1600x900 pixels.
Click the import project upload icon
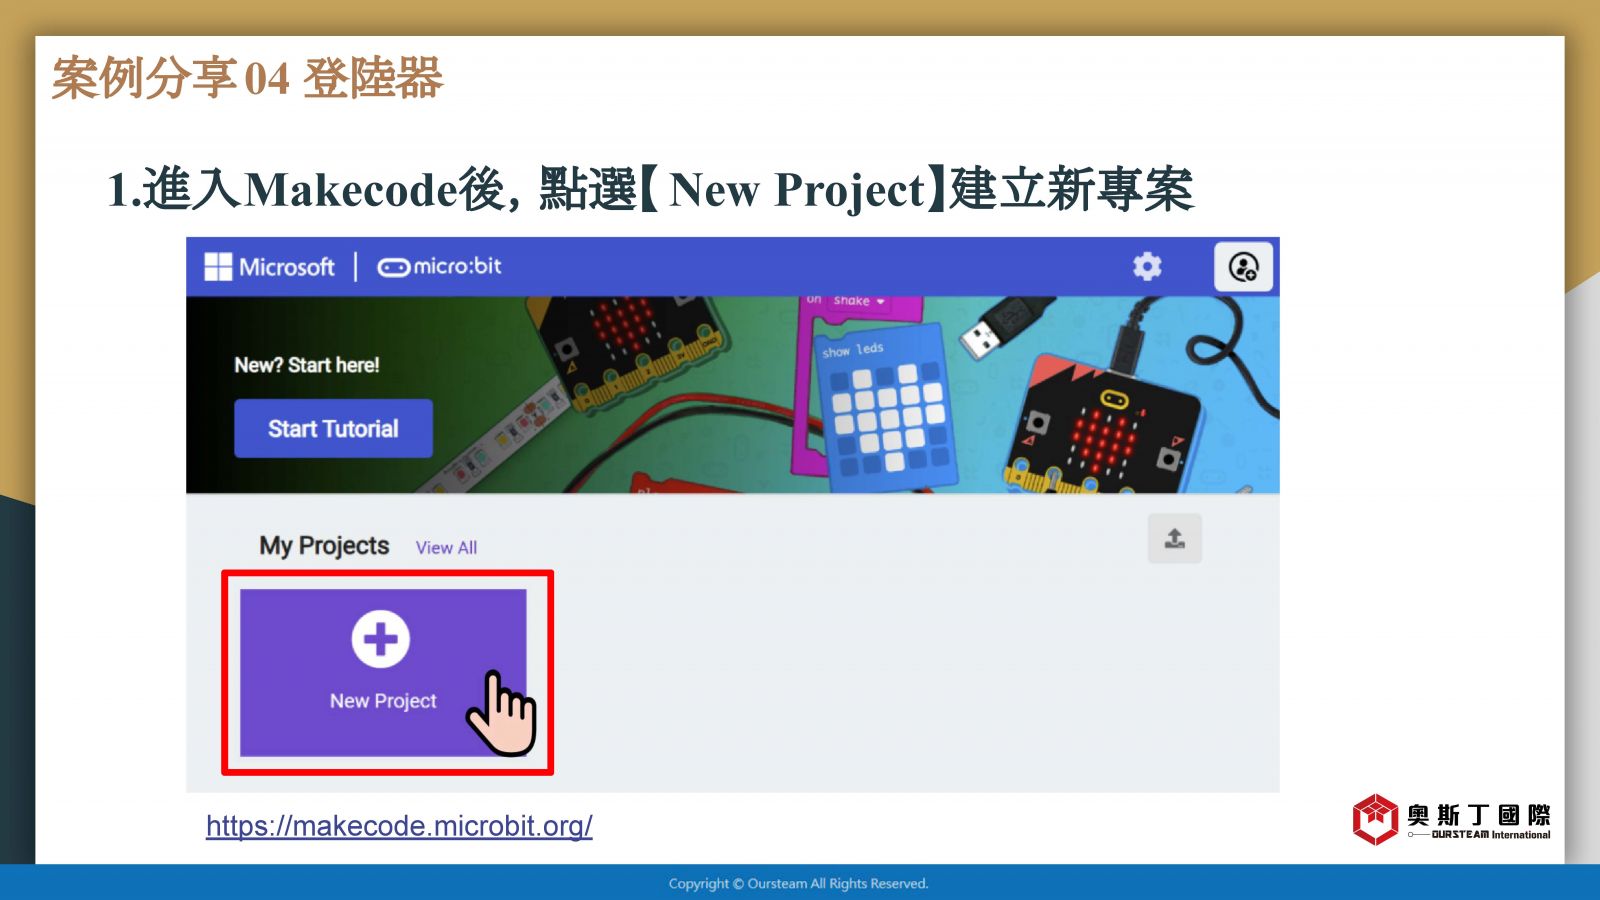point(1175,539)
